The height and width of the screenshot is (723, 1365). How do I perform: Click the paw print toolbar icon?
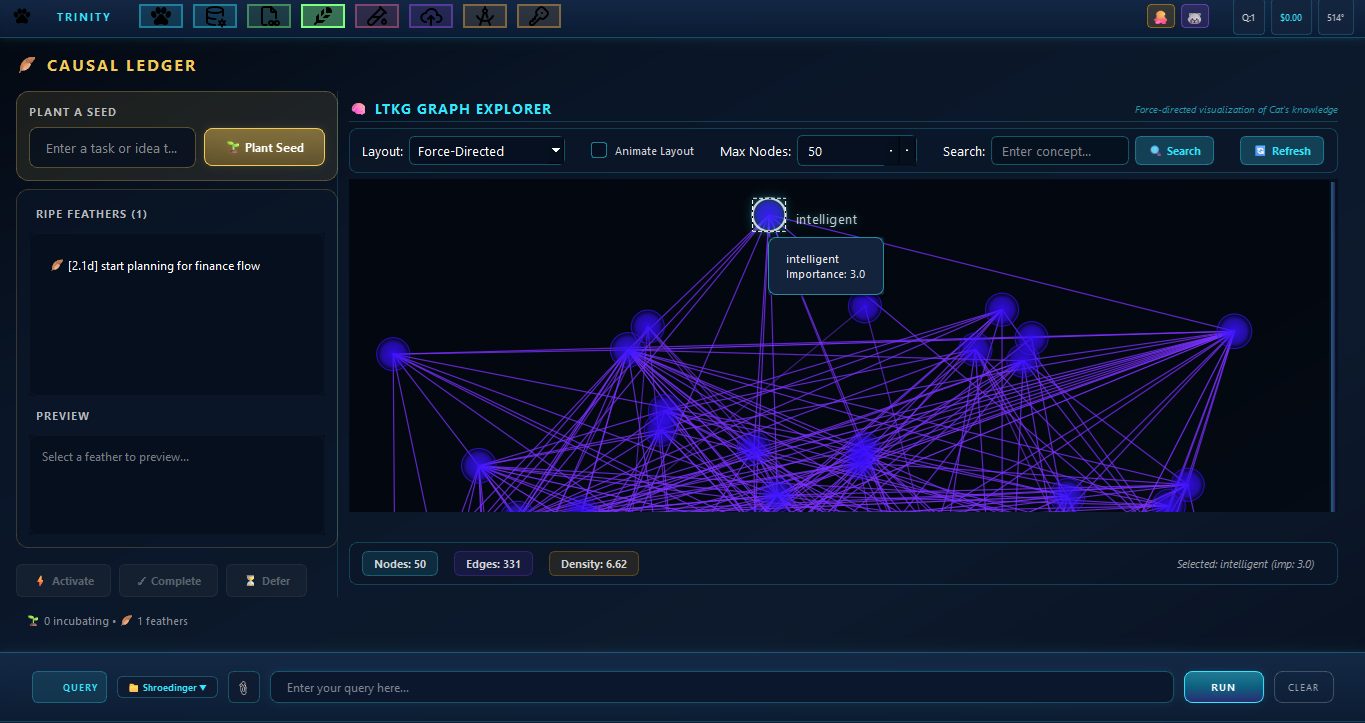(160, 16)
